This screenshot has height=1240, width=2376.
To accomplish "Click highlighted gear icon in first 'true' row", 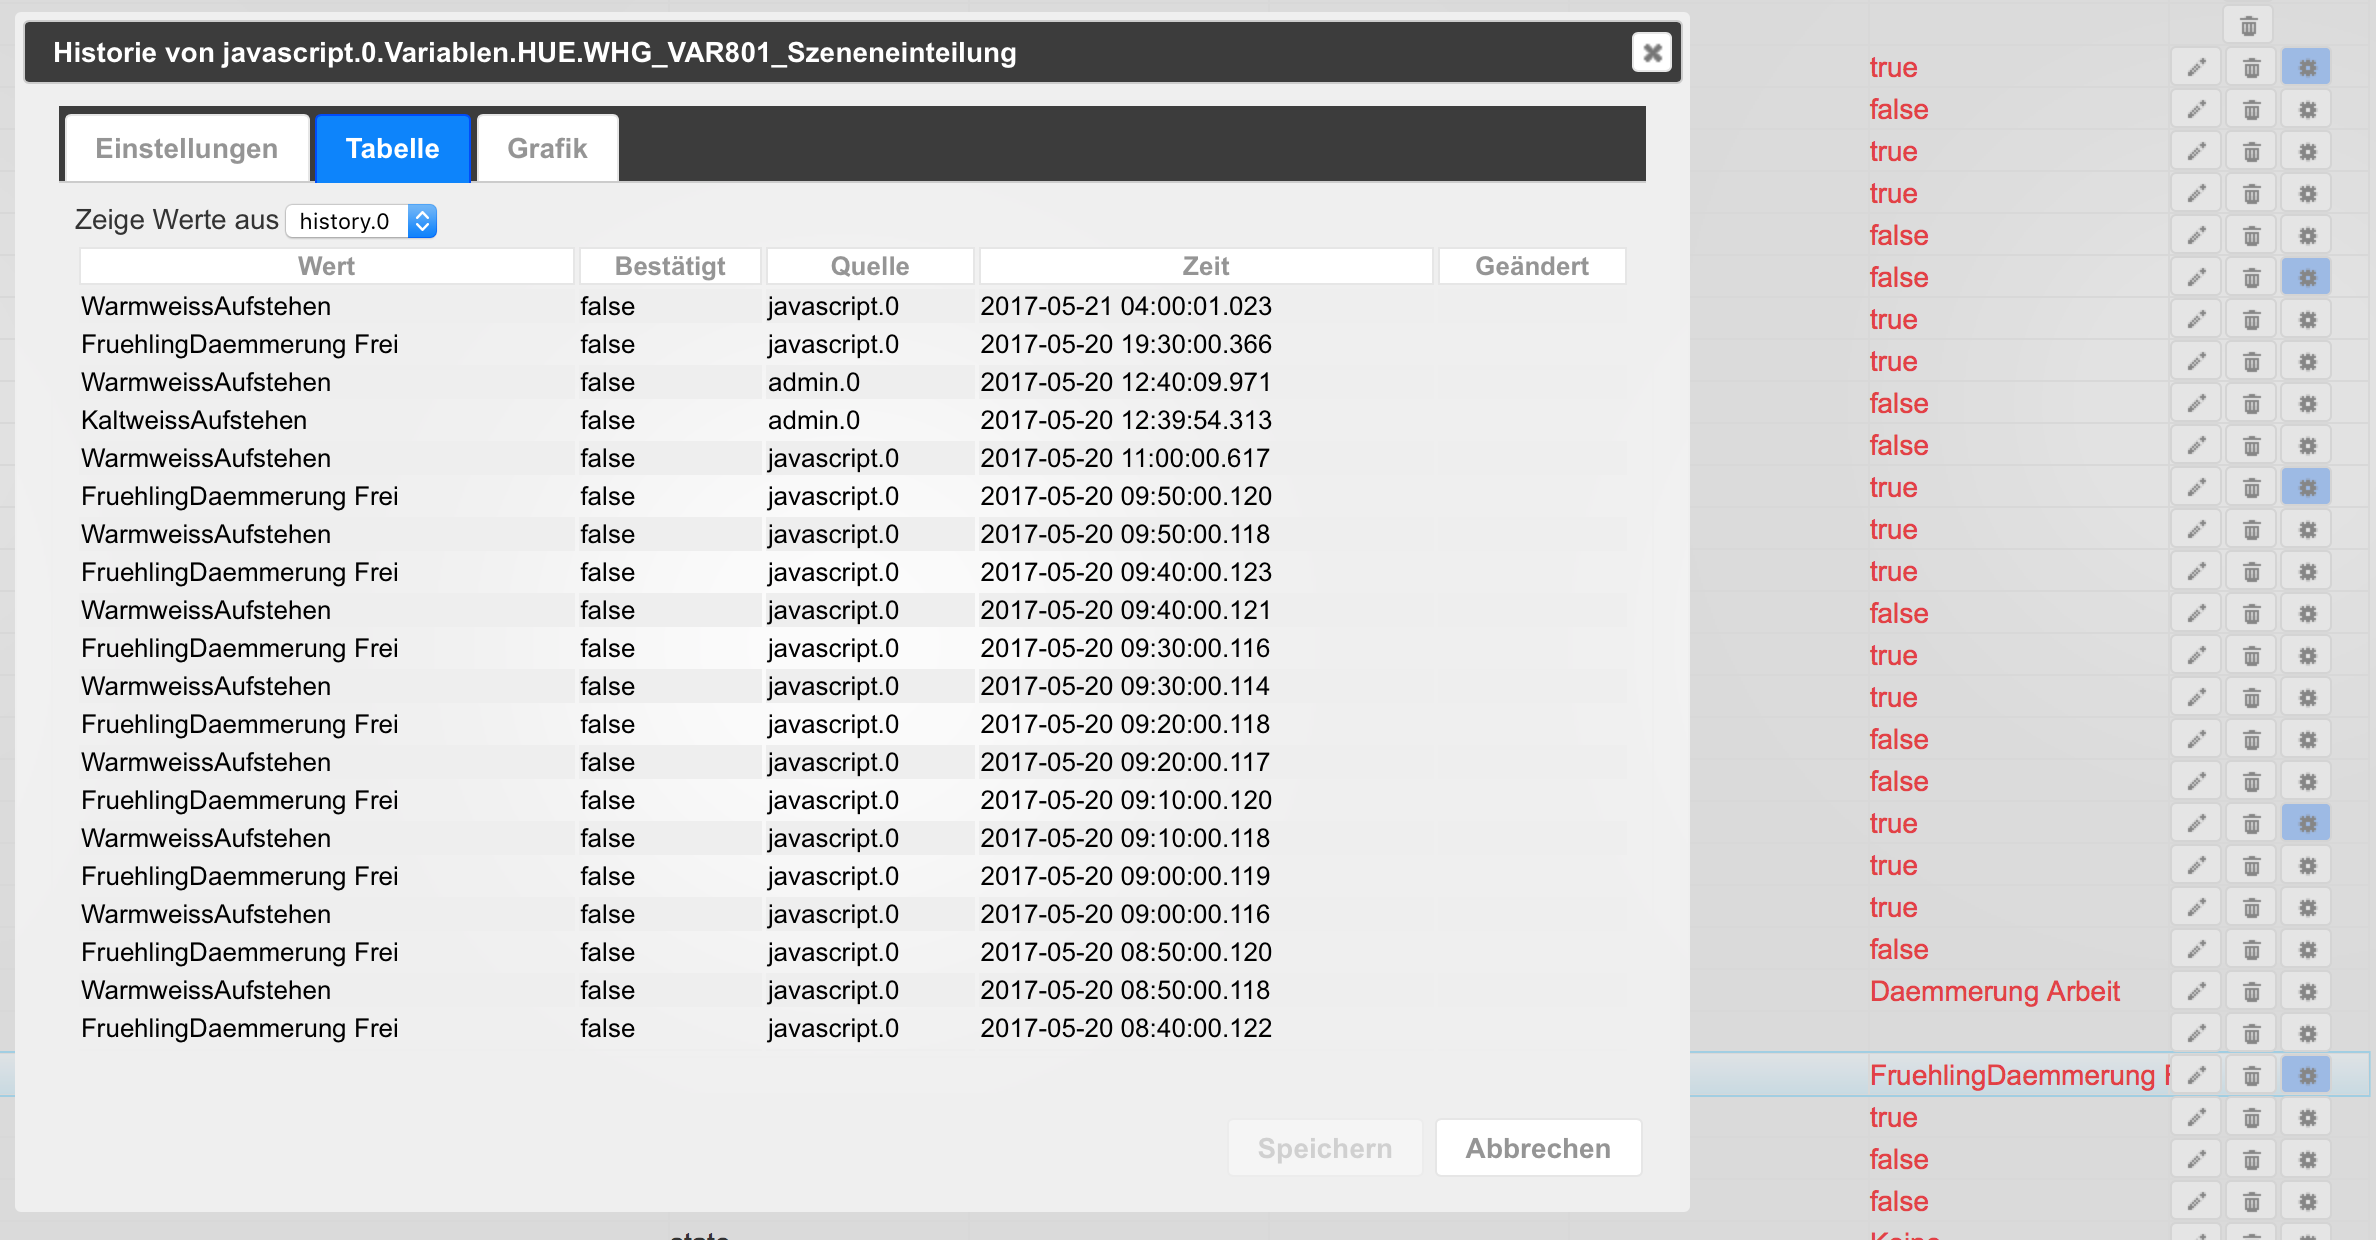I will 2307,67.
